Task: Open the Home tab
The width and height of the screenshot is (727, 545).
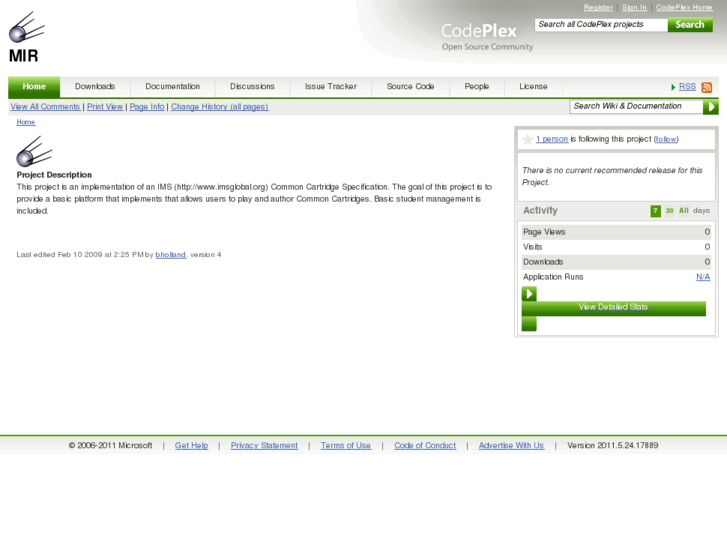Action: [x=34, y=87]
